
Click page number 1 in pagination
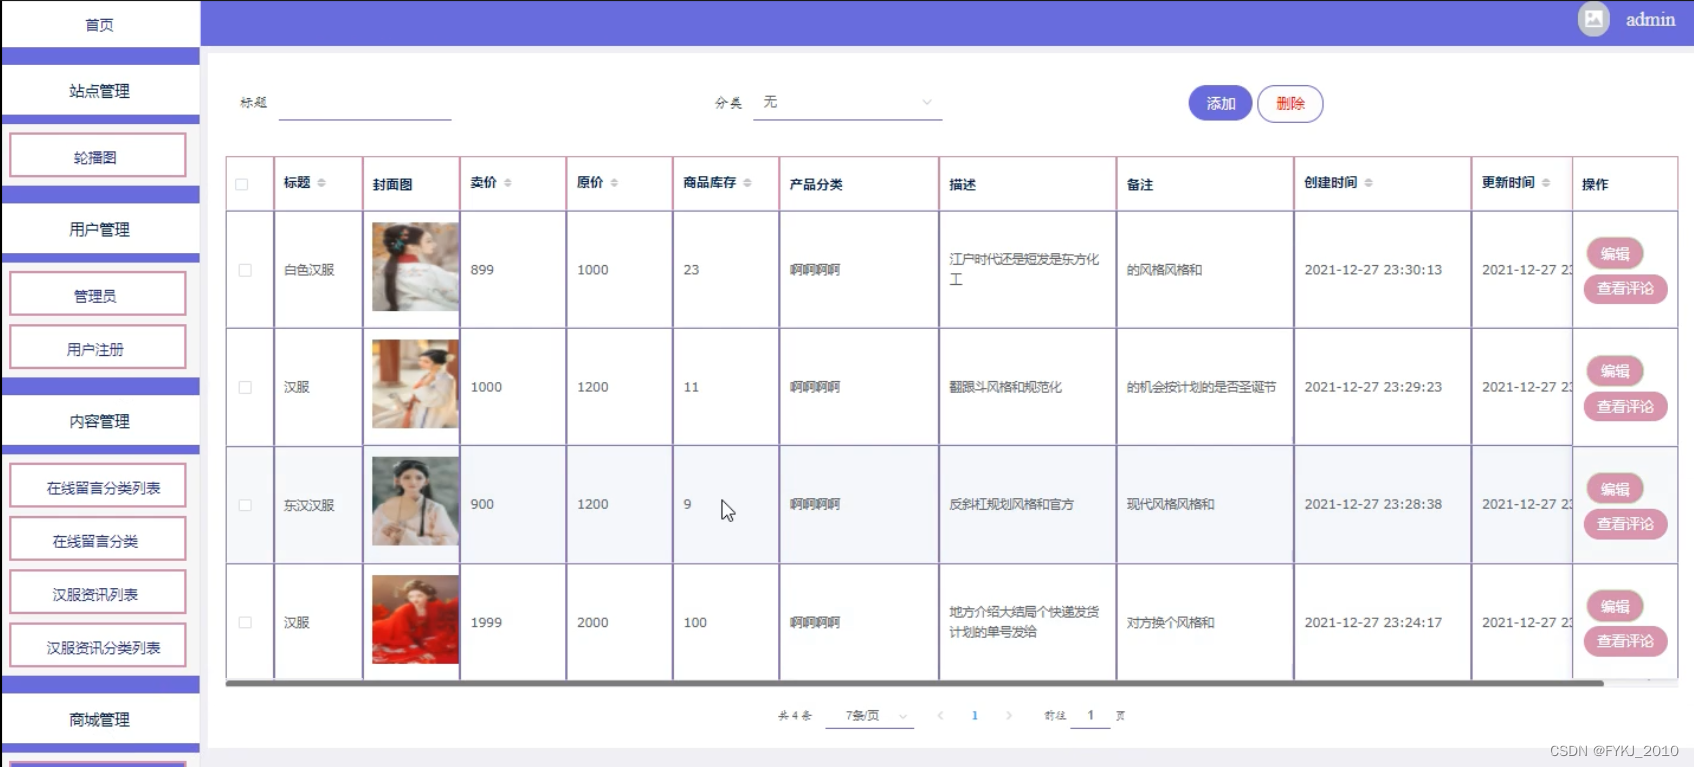tap(975, 715)
